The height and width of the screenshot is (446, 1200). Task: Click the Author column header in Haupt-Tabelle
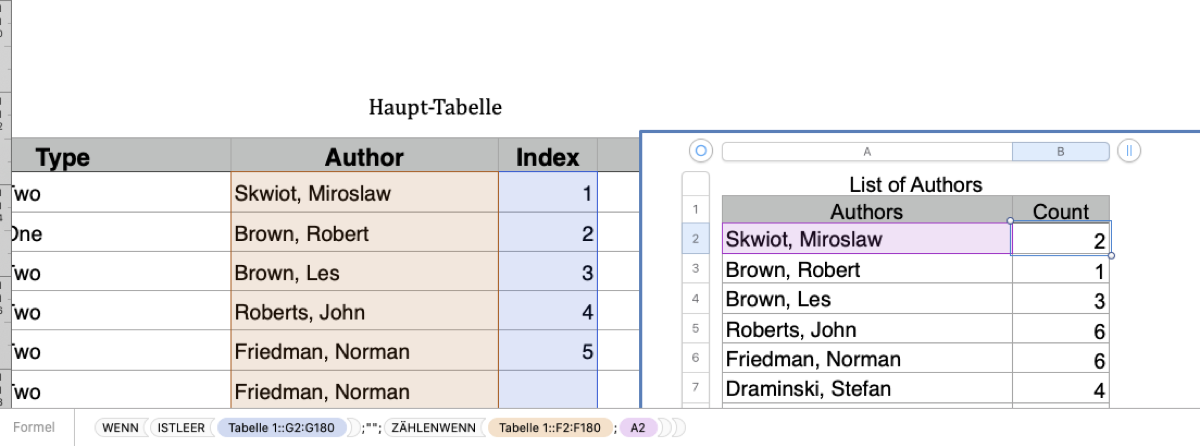[364, 157]
